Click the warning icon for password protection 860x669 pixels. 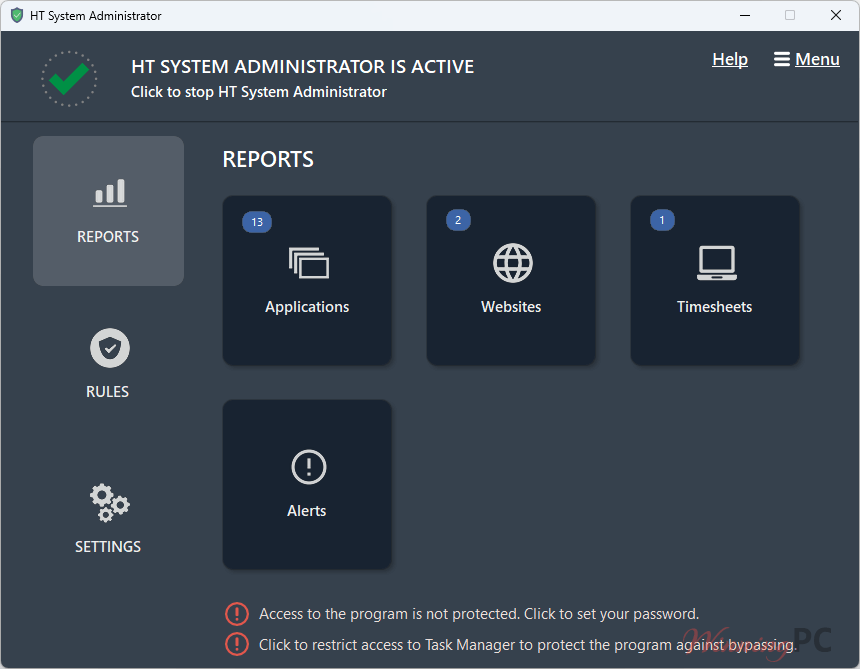click(x=237, y=614)
